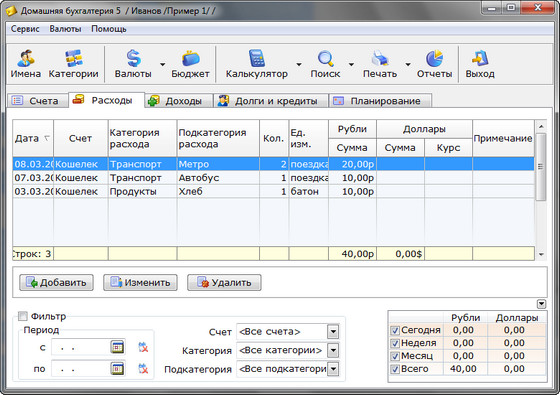Select the Автобус expense row
The image size is (560, 395).
274,178
